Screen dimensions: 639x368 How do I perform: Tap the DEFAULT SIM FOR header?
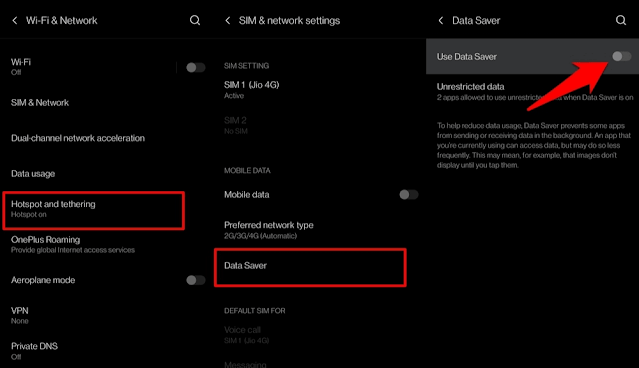coord(255,311)
